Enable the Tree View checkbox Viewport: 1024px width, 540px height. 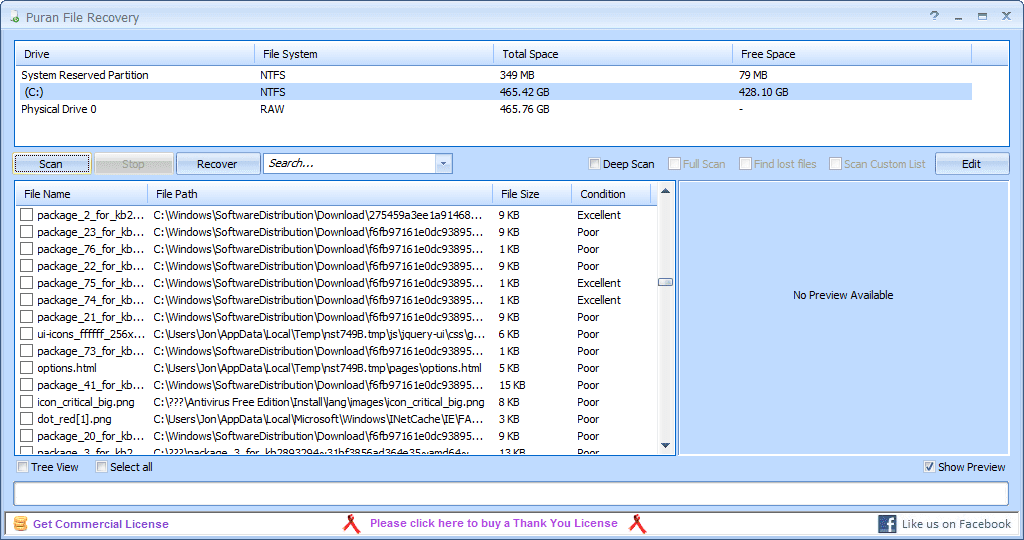coord(23,467)
